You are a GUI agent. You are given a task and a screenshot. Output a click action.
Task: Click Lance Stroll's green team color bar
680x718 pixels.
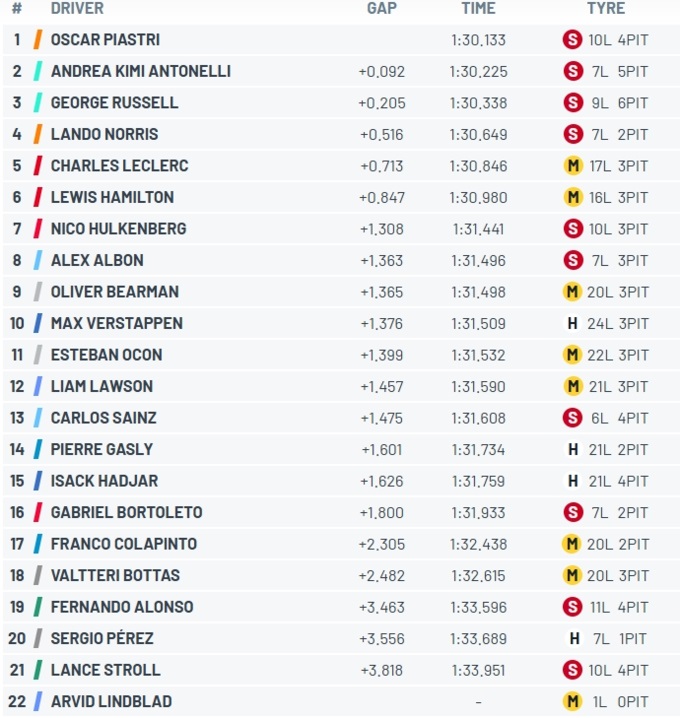[37, 670]
